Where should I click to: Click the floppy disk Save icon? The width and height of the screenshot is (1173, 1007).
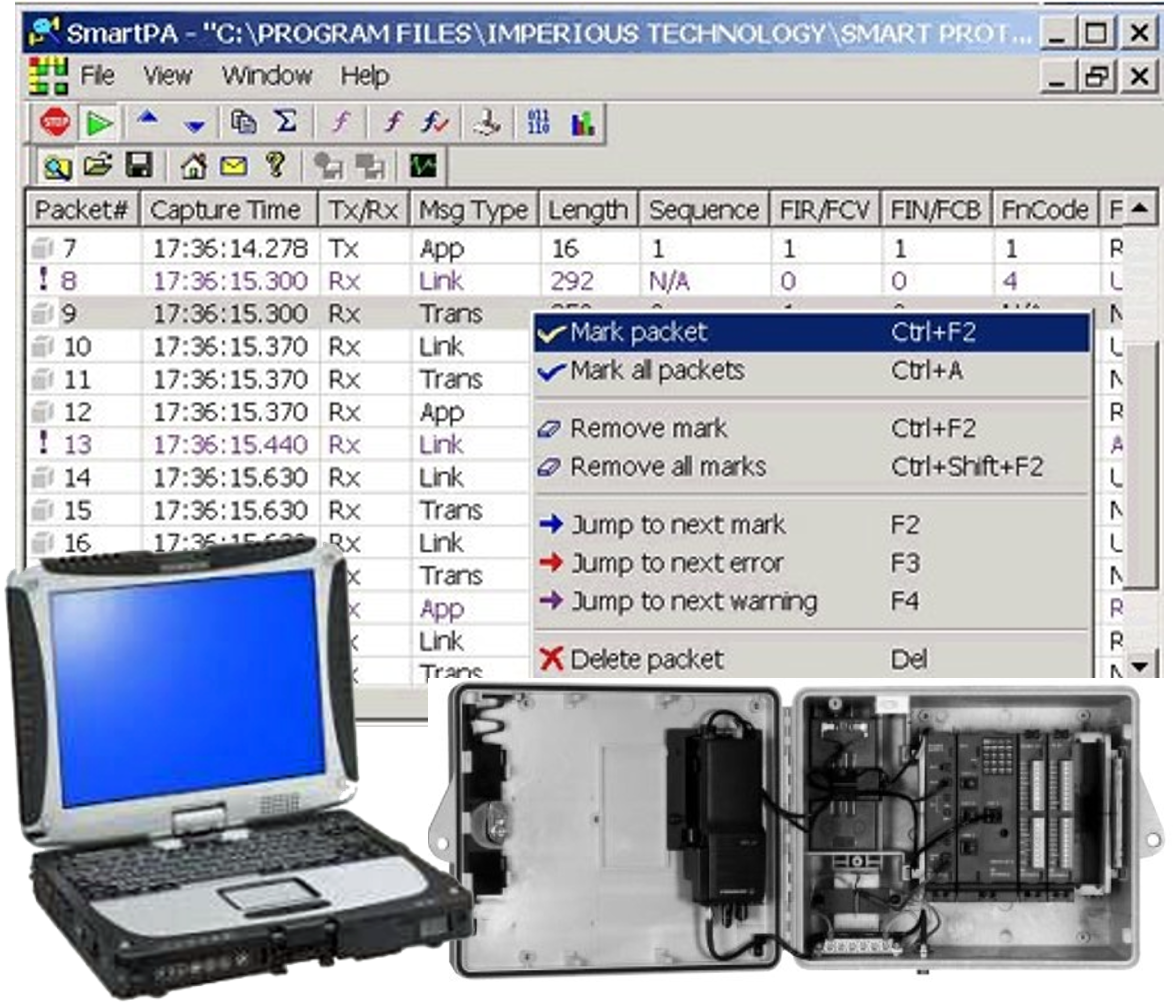point(138,165)
